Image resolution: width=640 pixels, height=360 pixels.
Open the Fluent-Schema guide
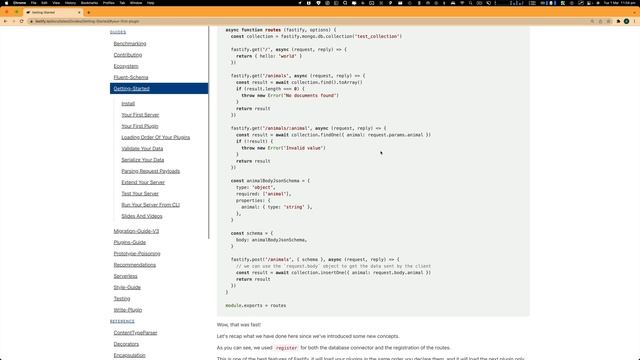click(x=131, y=77)
